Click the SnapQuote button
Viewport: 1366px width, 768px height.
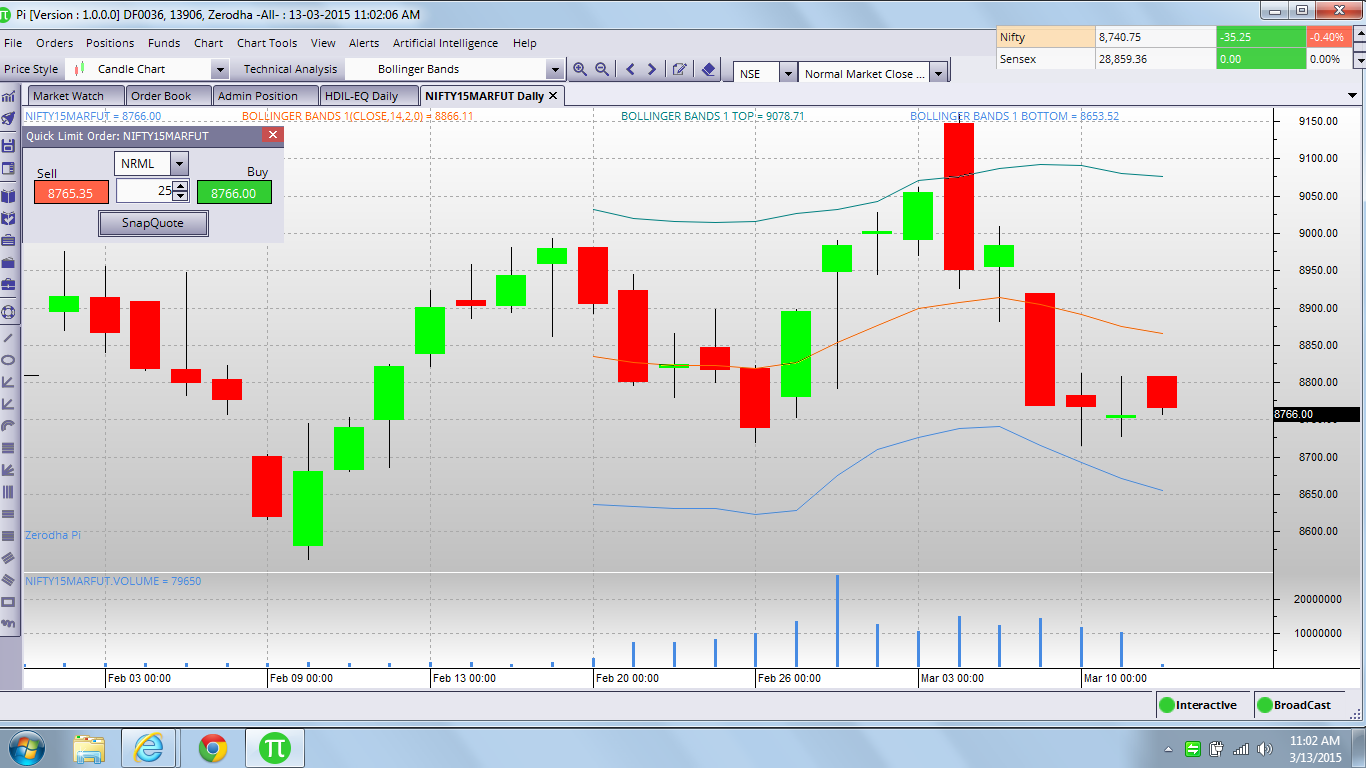pyautogui.click(x=153, y=223)
